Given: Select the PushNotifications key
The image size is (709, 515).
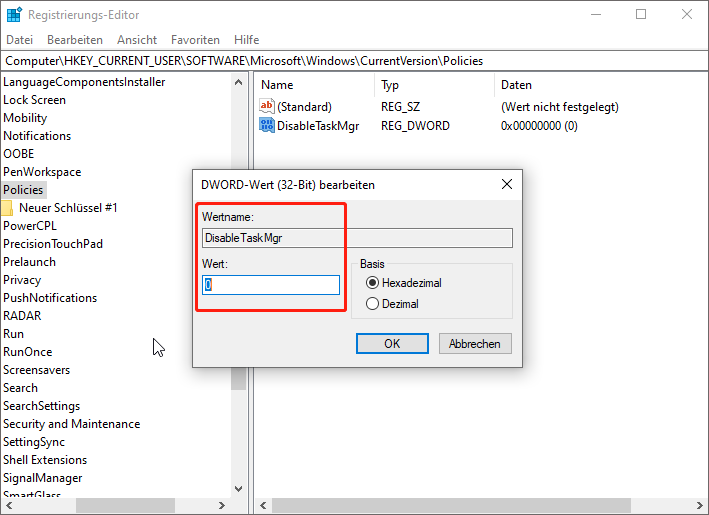Looking at the screenshot, I should (50, 298).
